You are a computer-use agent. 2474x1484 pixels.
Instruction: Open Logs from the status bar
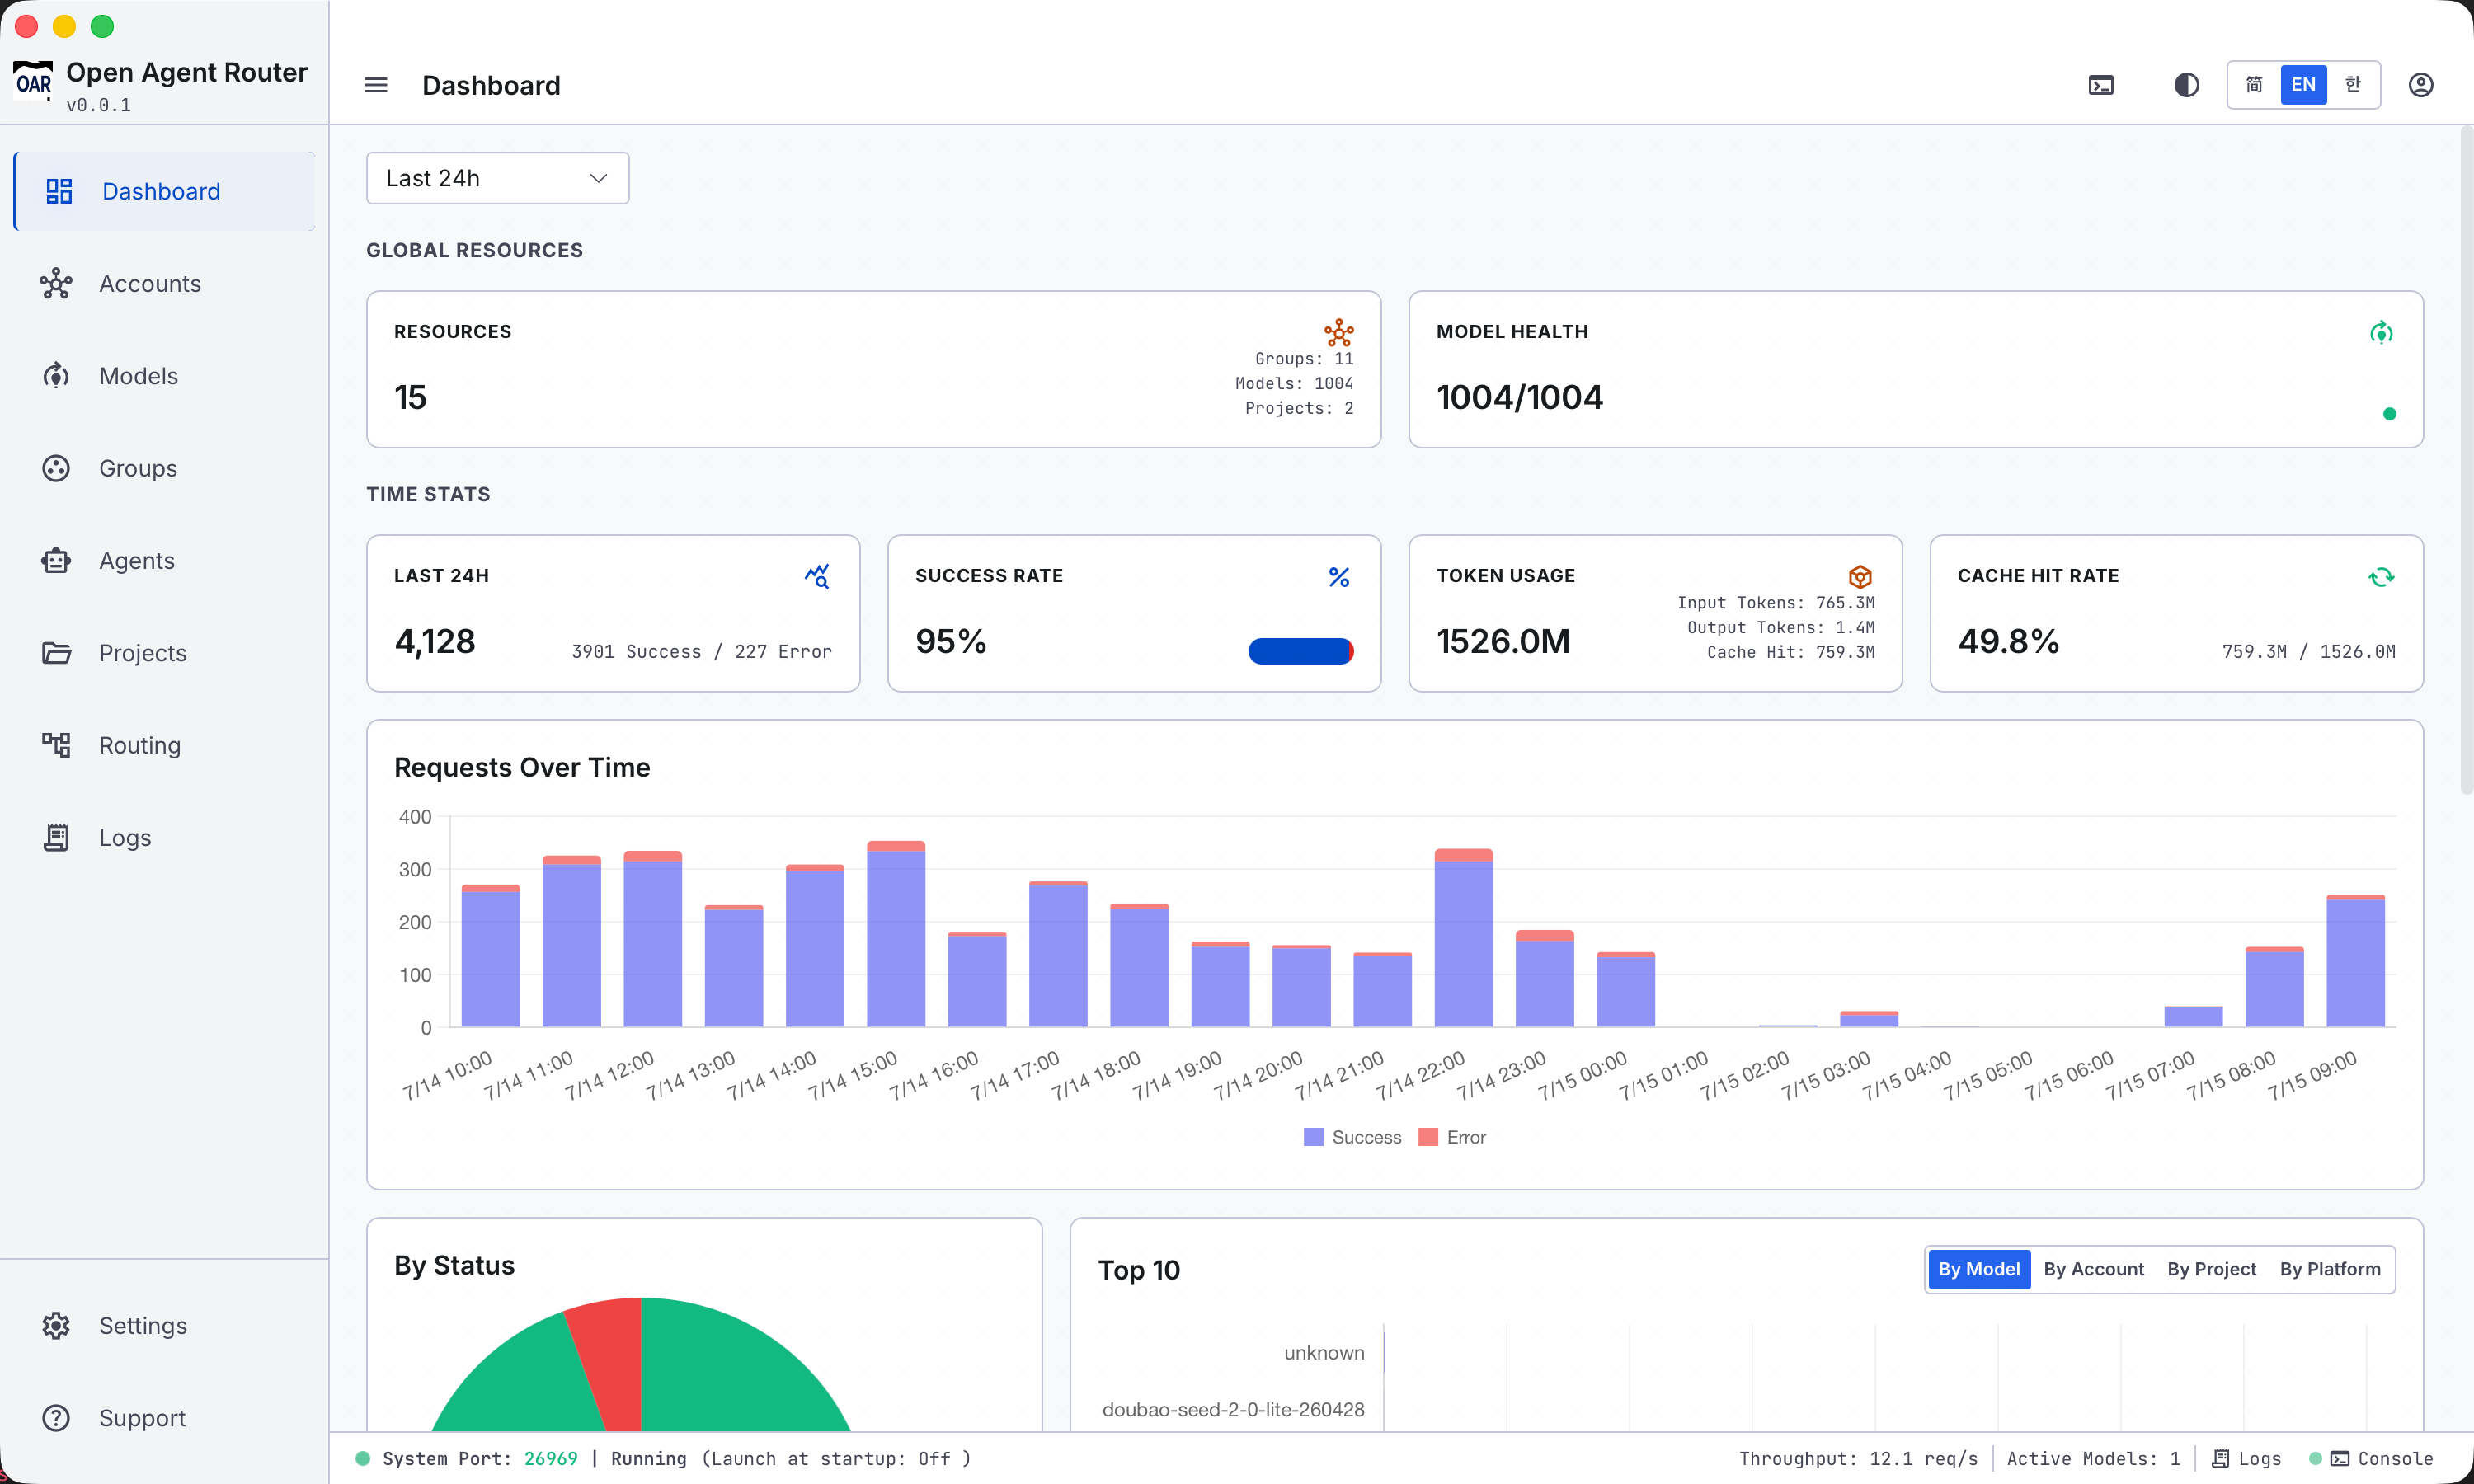coord(2247,1459)
